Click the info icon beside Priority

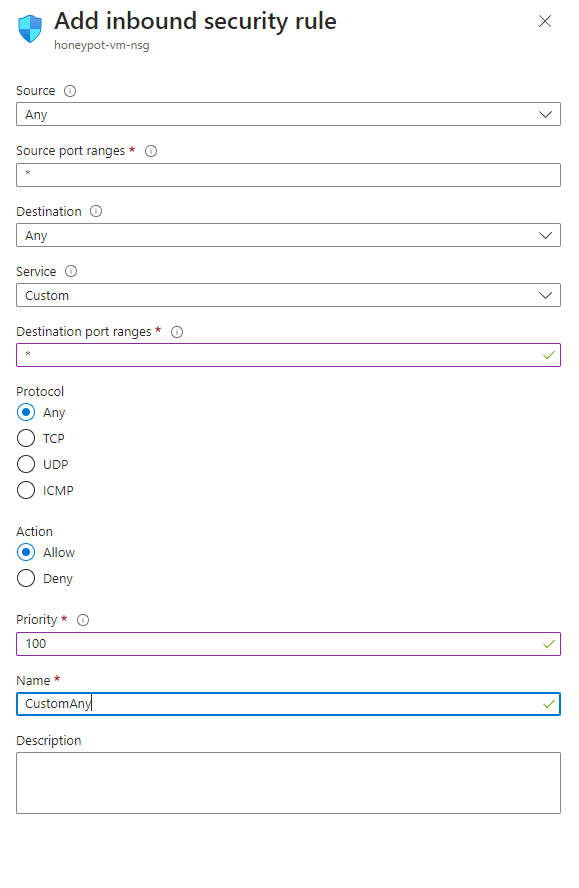83,620
